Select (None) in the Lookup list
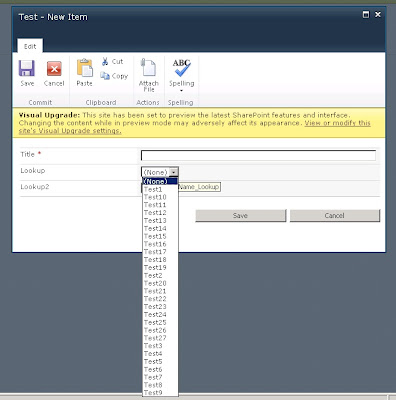This screenshot has height=400, width=396. [x=160, y=181]
